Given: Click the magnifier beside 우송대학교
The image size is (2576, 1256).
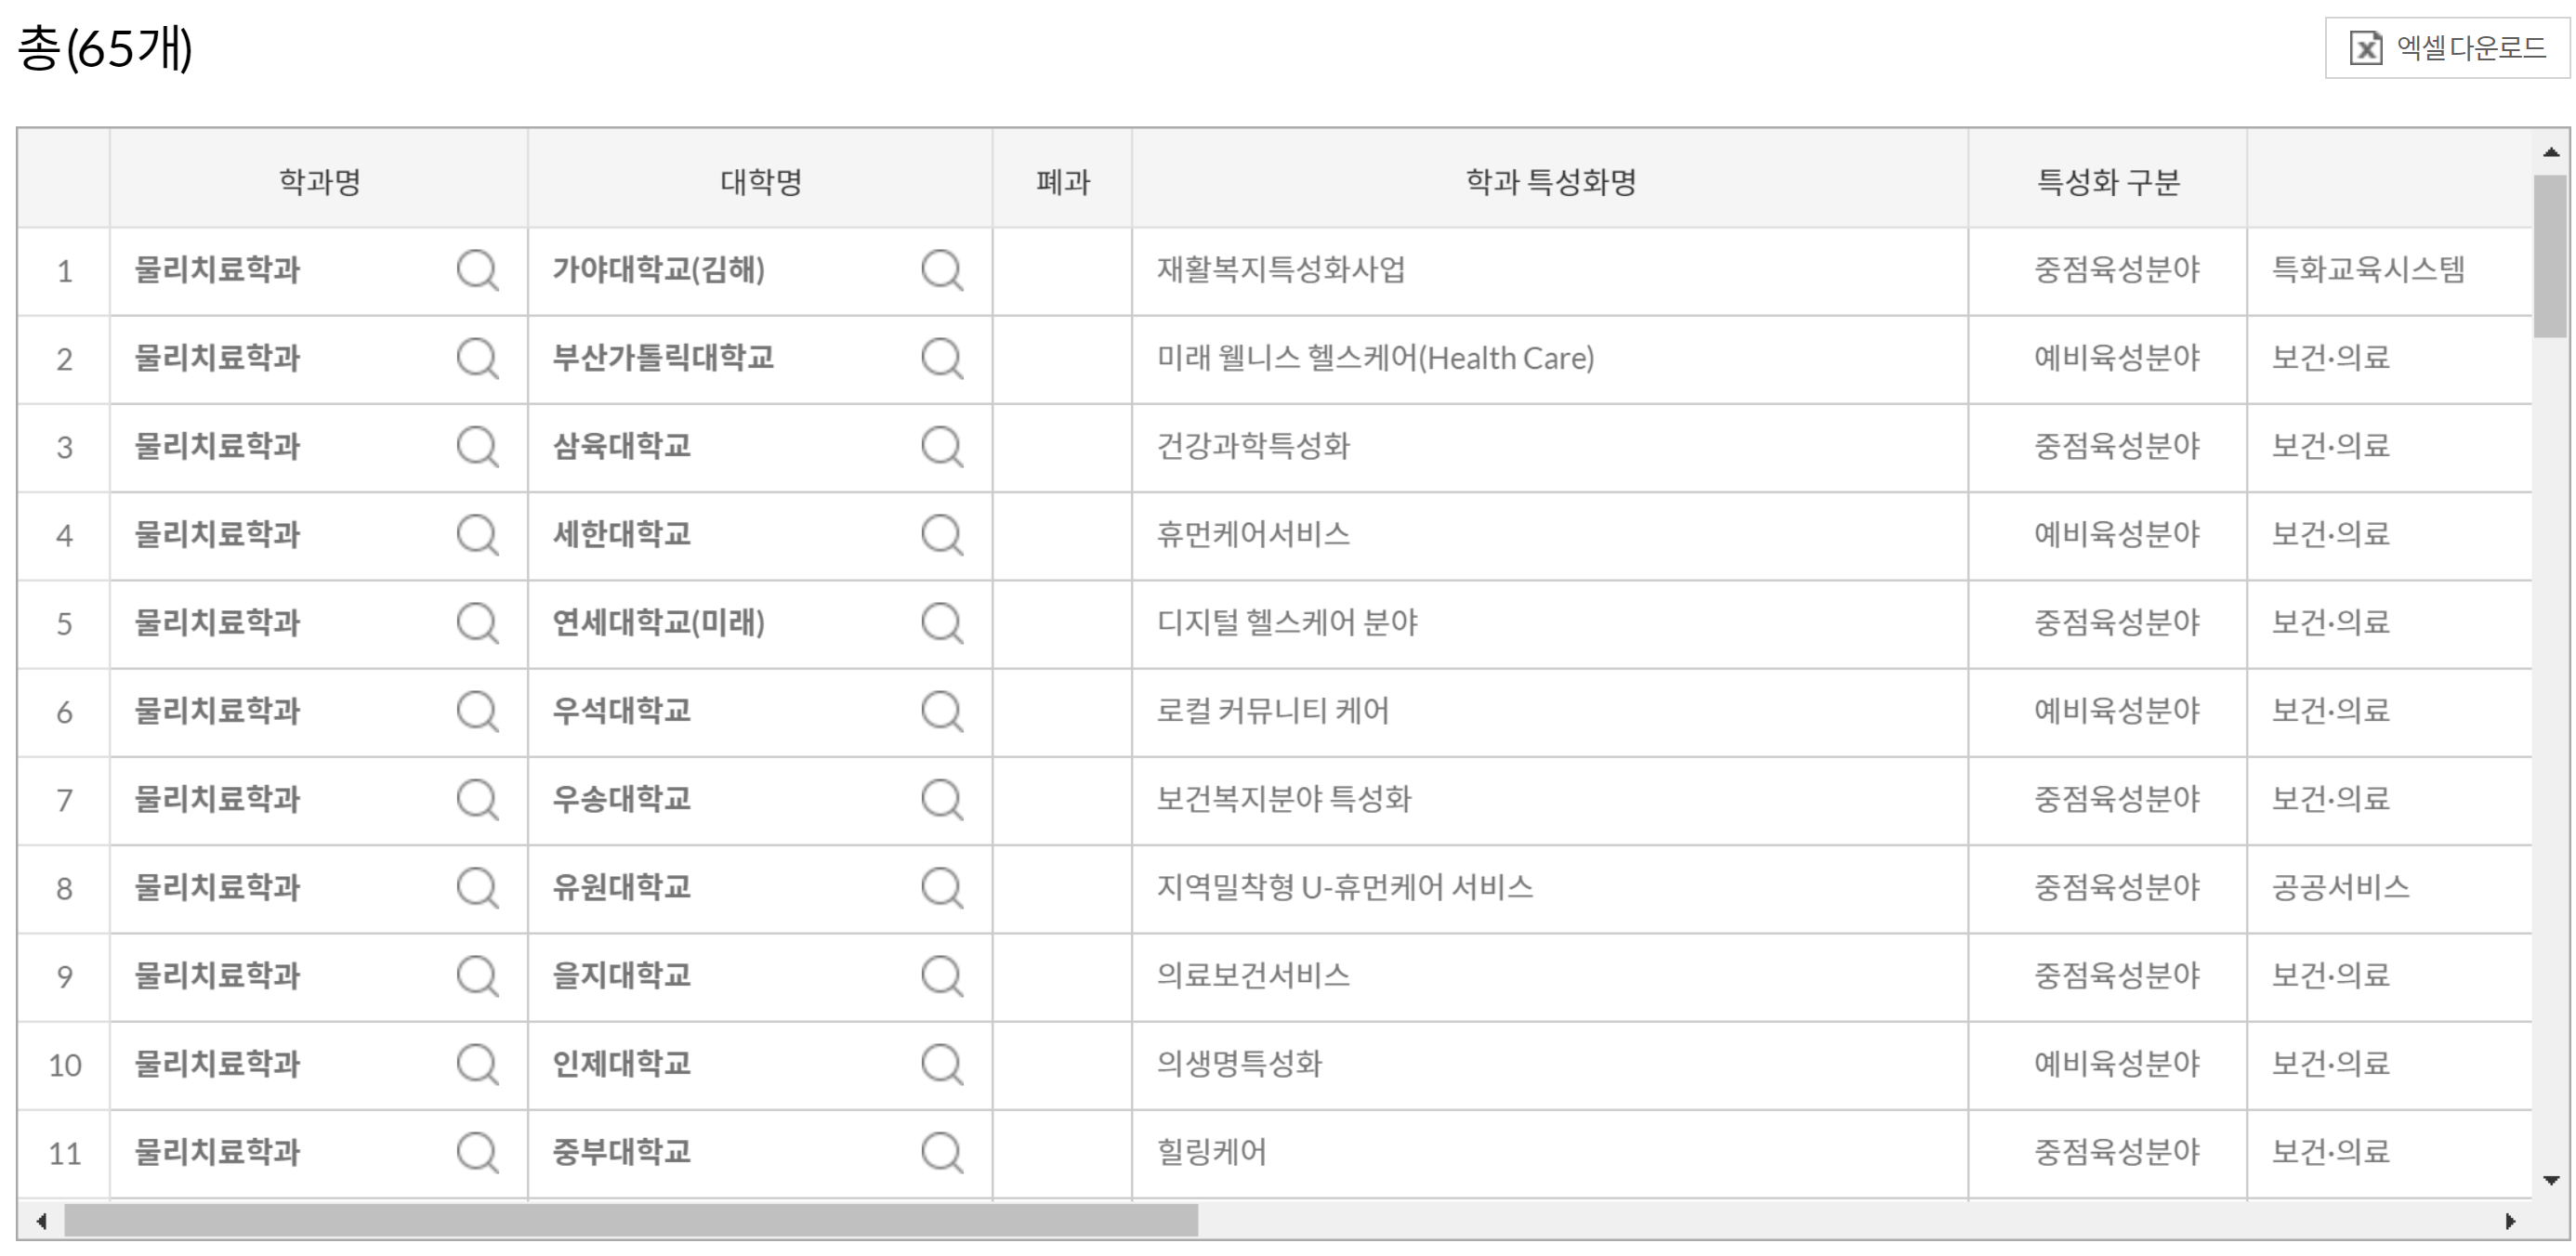Looking at the screenshot, I should 940,799.
